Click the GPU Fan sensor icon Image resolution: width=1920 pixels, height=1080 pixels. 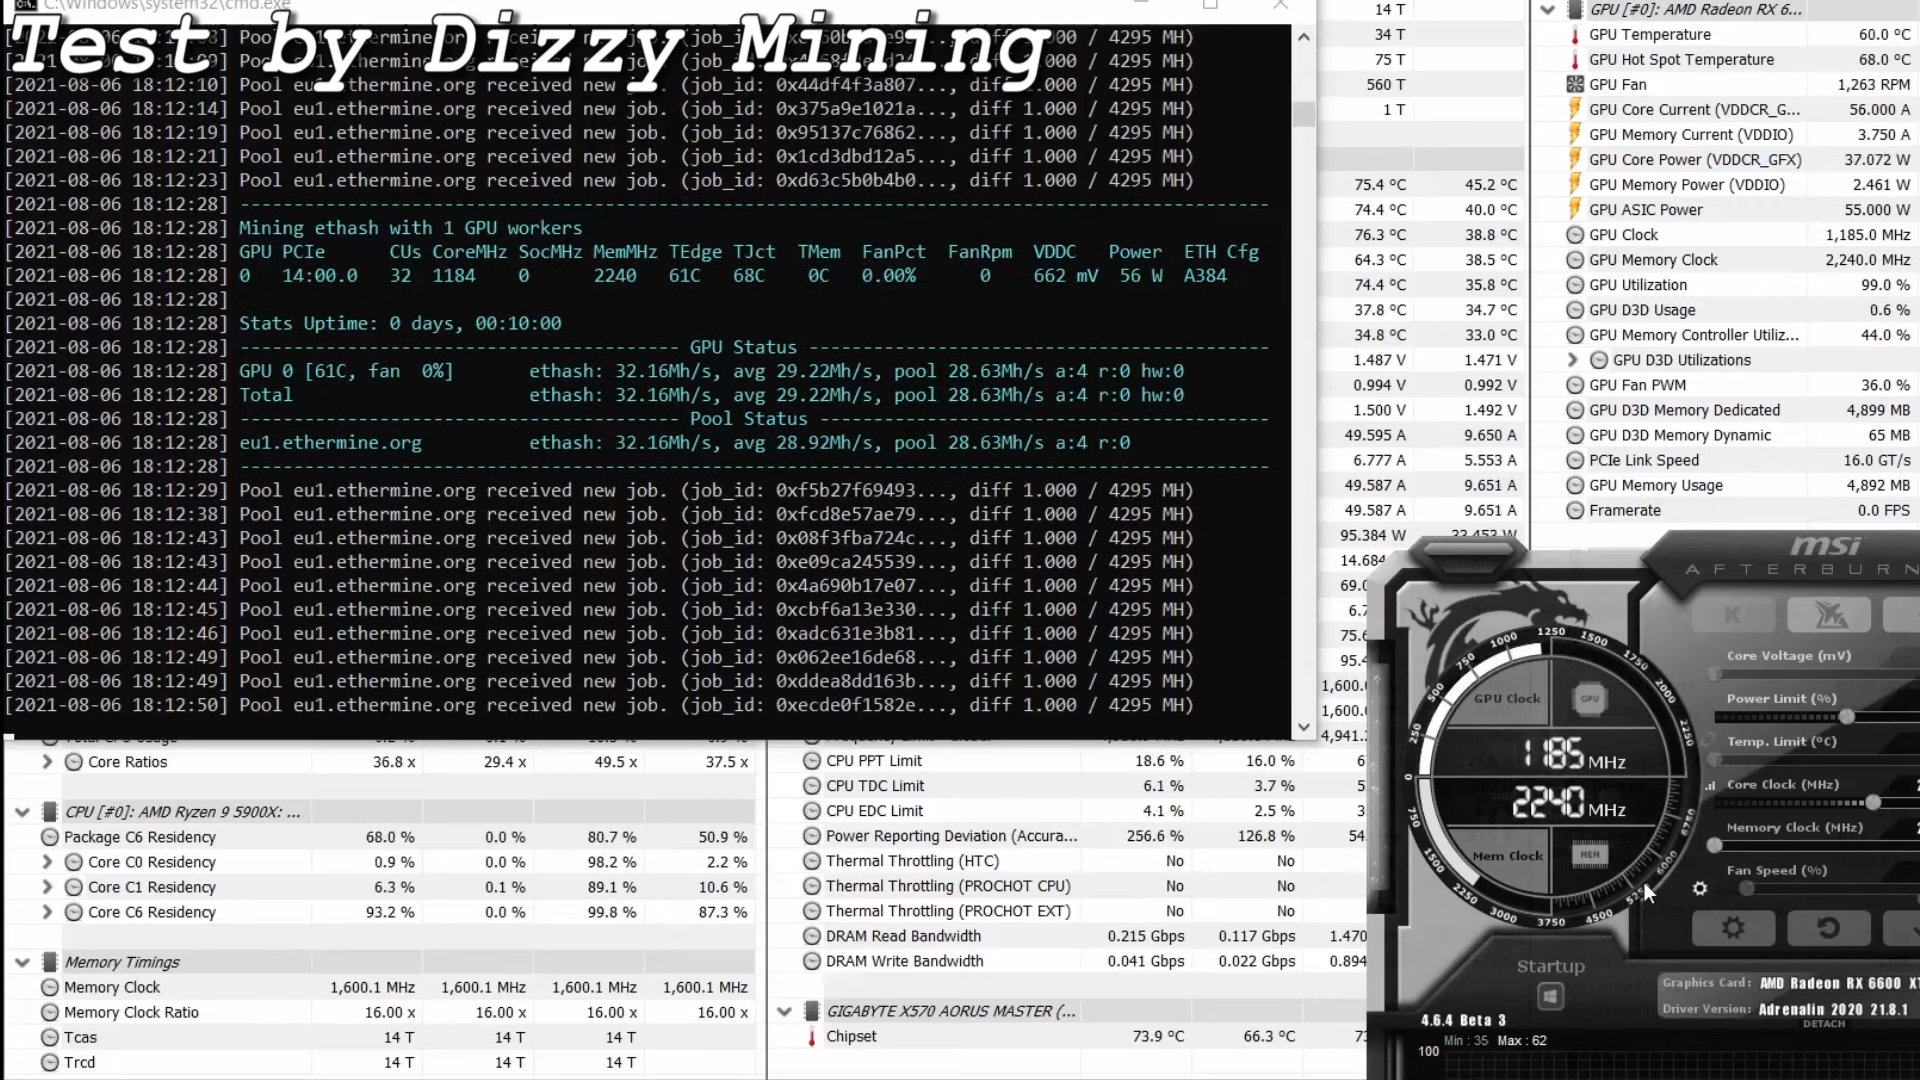[1575, 85]
